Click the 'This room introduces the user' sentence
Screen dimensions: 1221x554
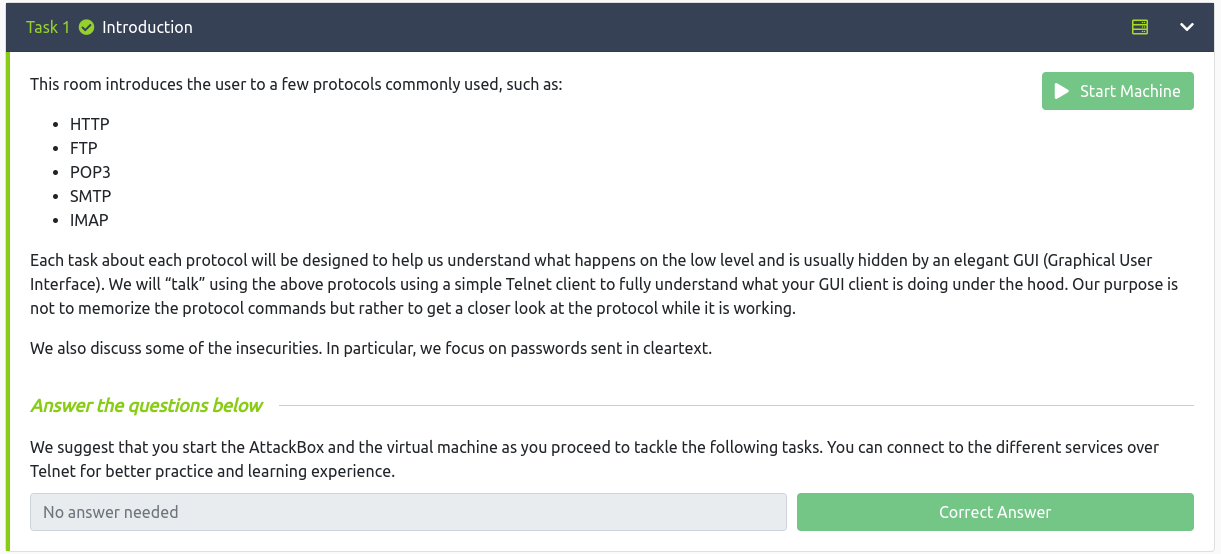point(296,84)
